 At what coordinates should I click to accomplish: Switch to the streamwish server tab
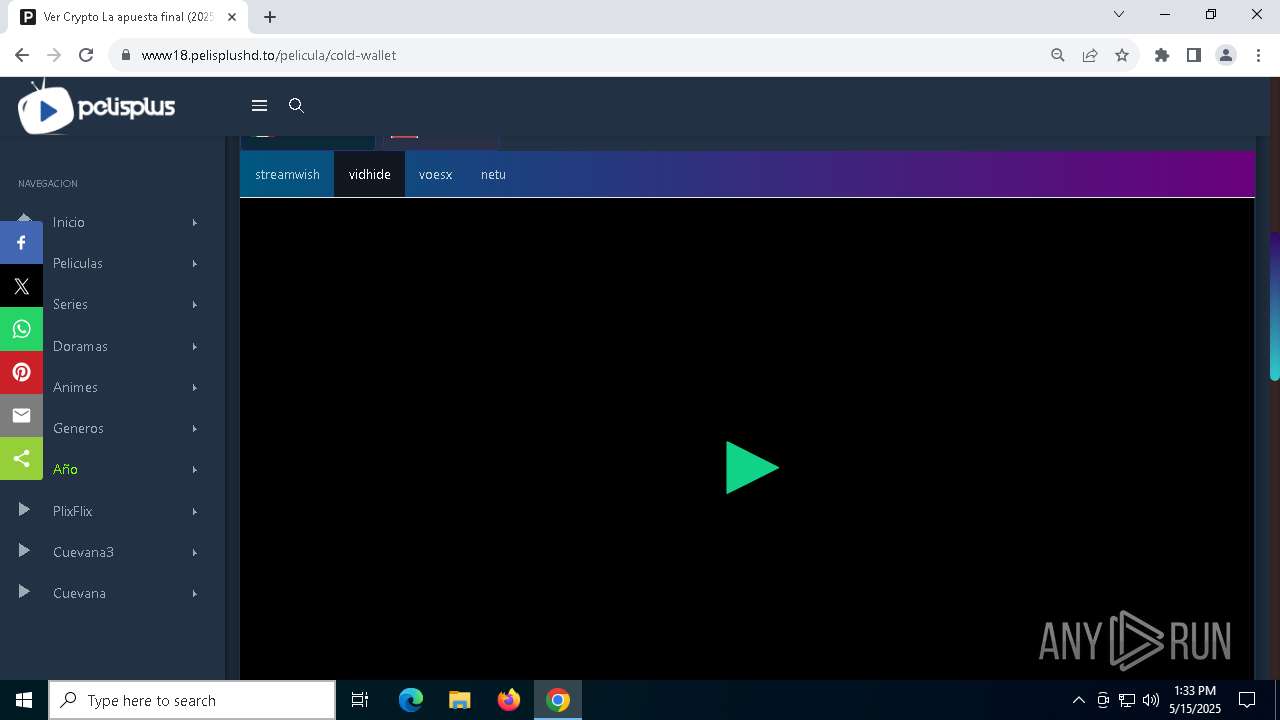[x=287, y=174]
